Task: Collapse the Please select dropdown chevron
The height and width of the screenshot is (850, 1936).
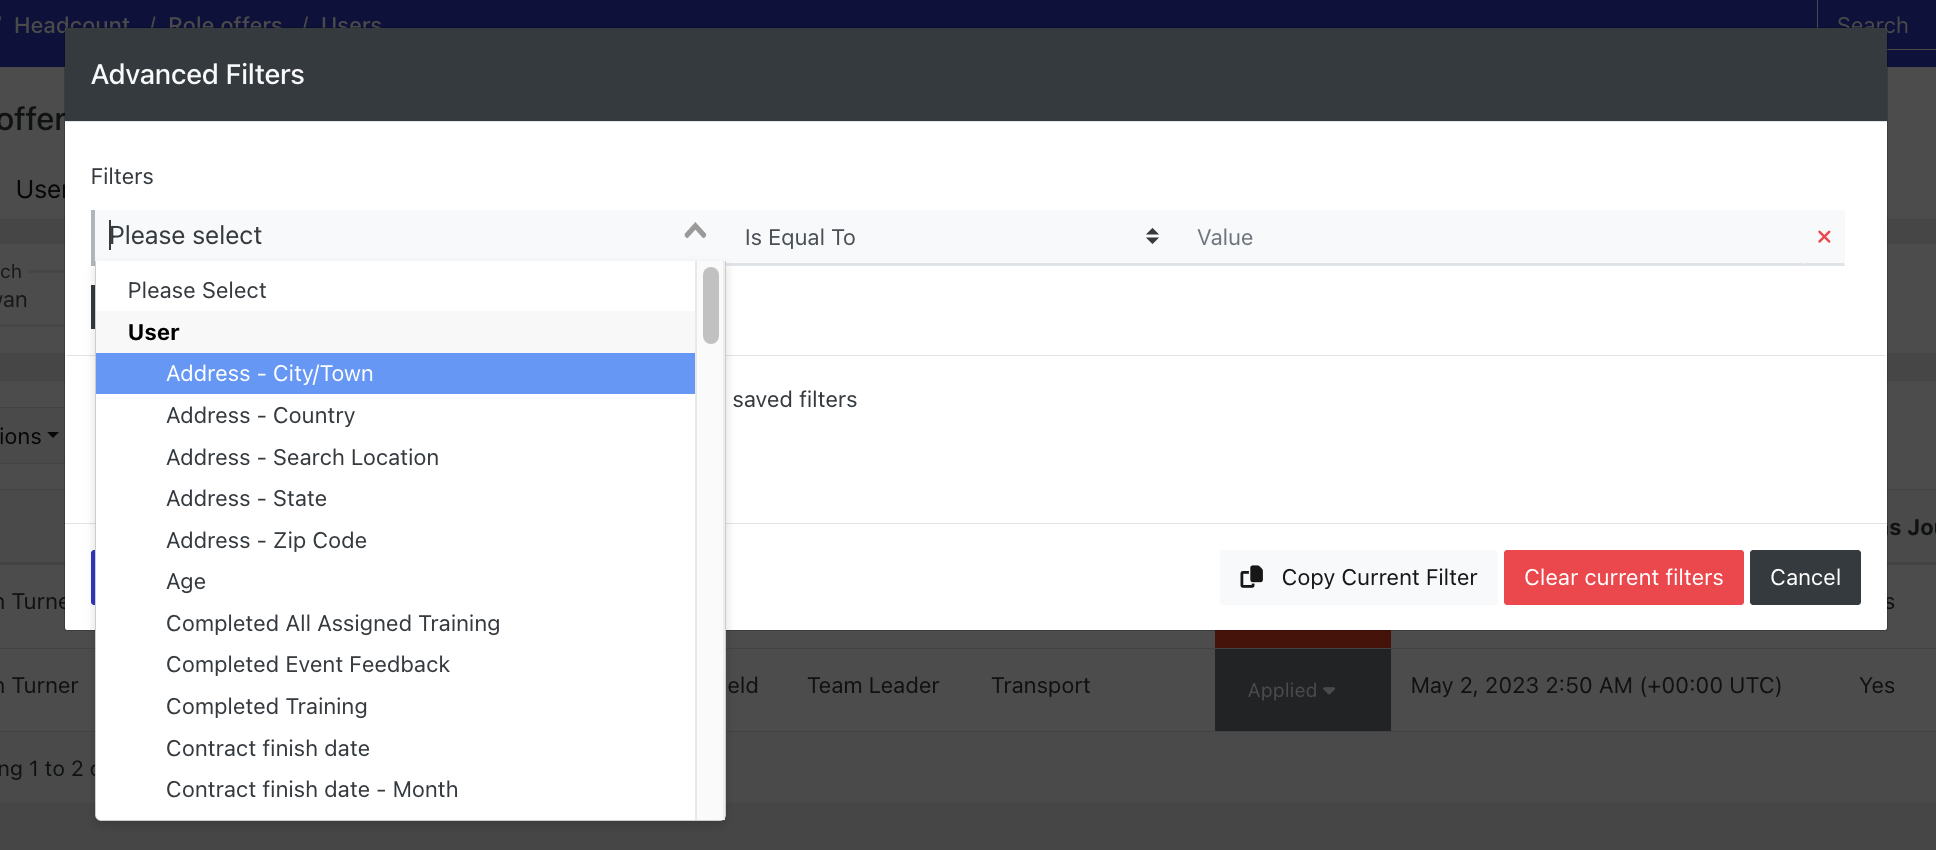Action: 695,232
